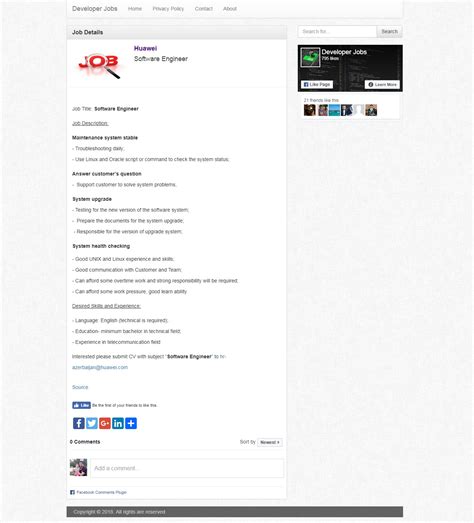The width and height of the screenshot is (474, 523).
Task: Share job on Facebook icon
Action: coord(78,423)
